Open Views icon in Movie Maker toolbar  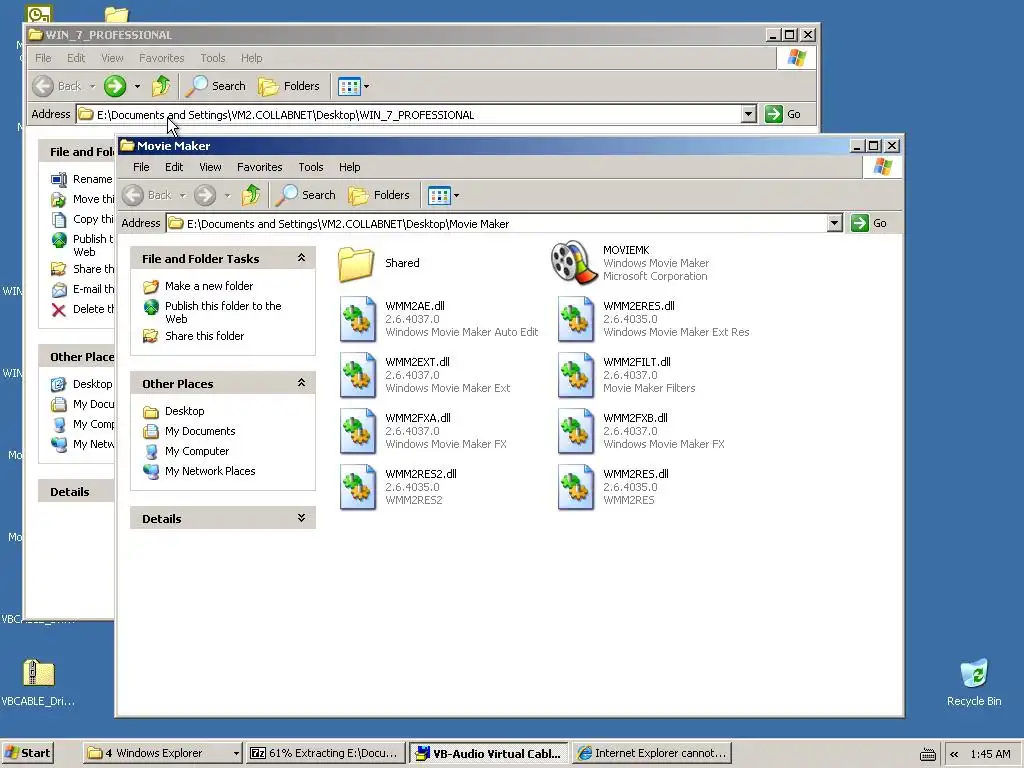(439, 195)
